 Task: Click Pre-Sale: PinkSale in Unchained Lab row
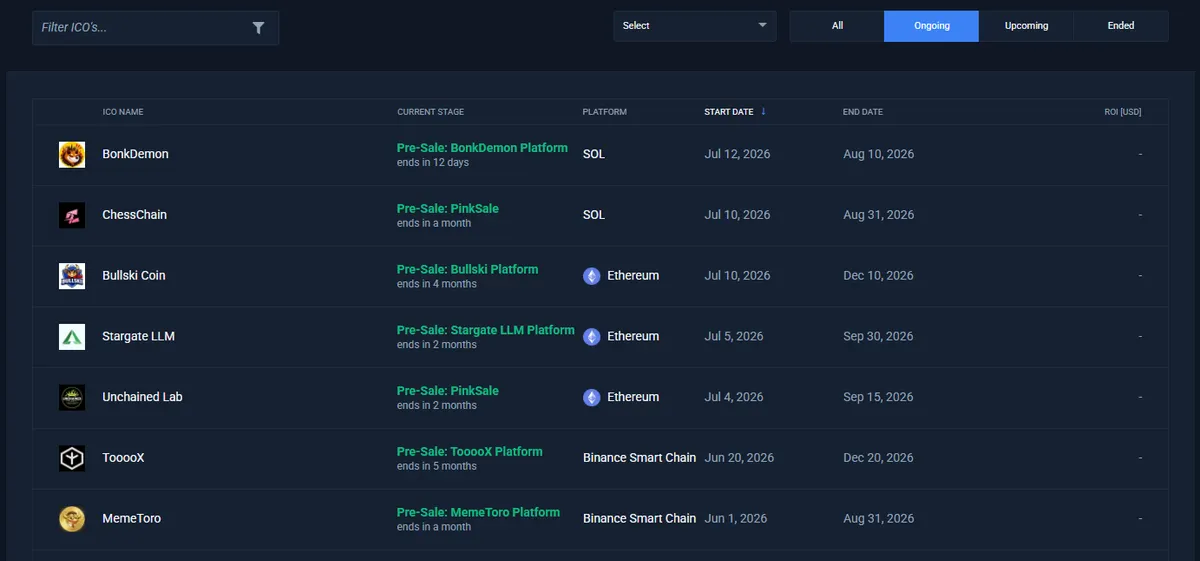[448, 391]
